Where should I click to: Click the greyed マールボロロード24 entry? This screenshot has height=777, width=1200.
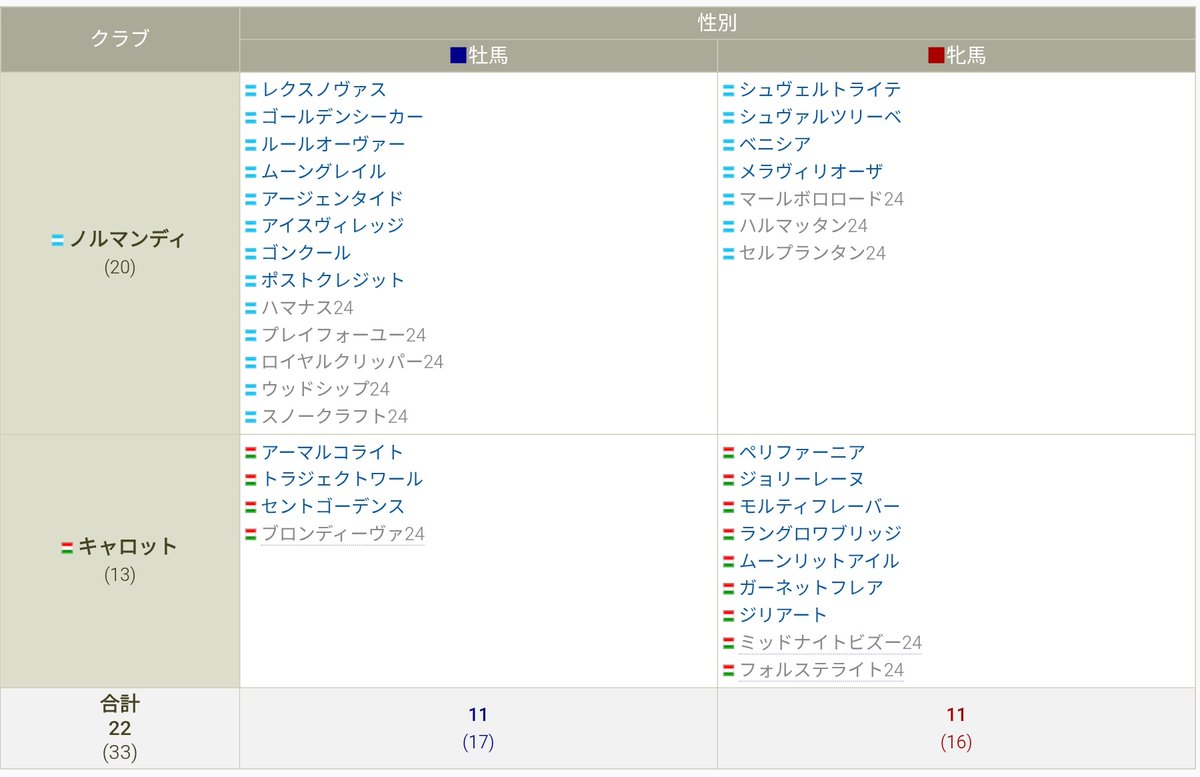822,198
